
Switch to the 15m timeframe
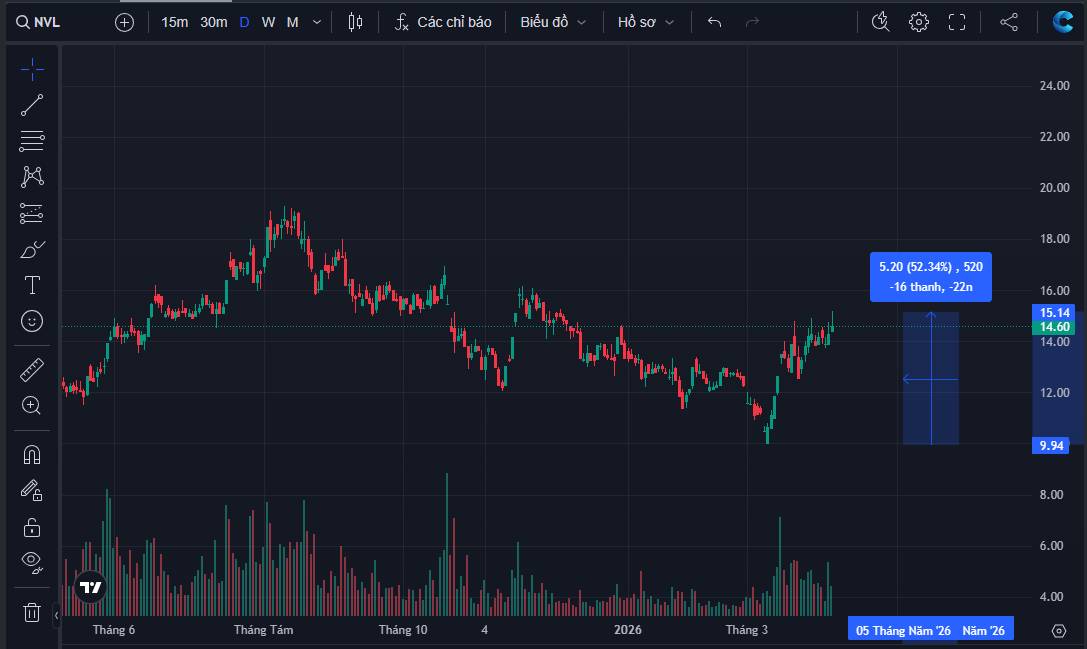click(174, 22)
